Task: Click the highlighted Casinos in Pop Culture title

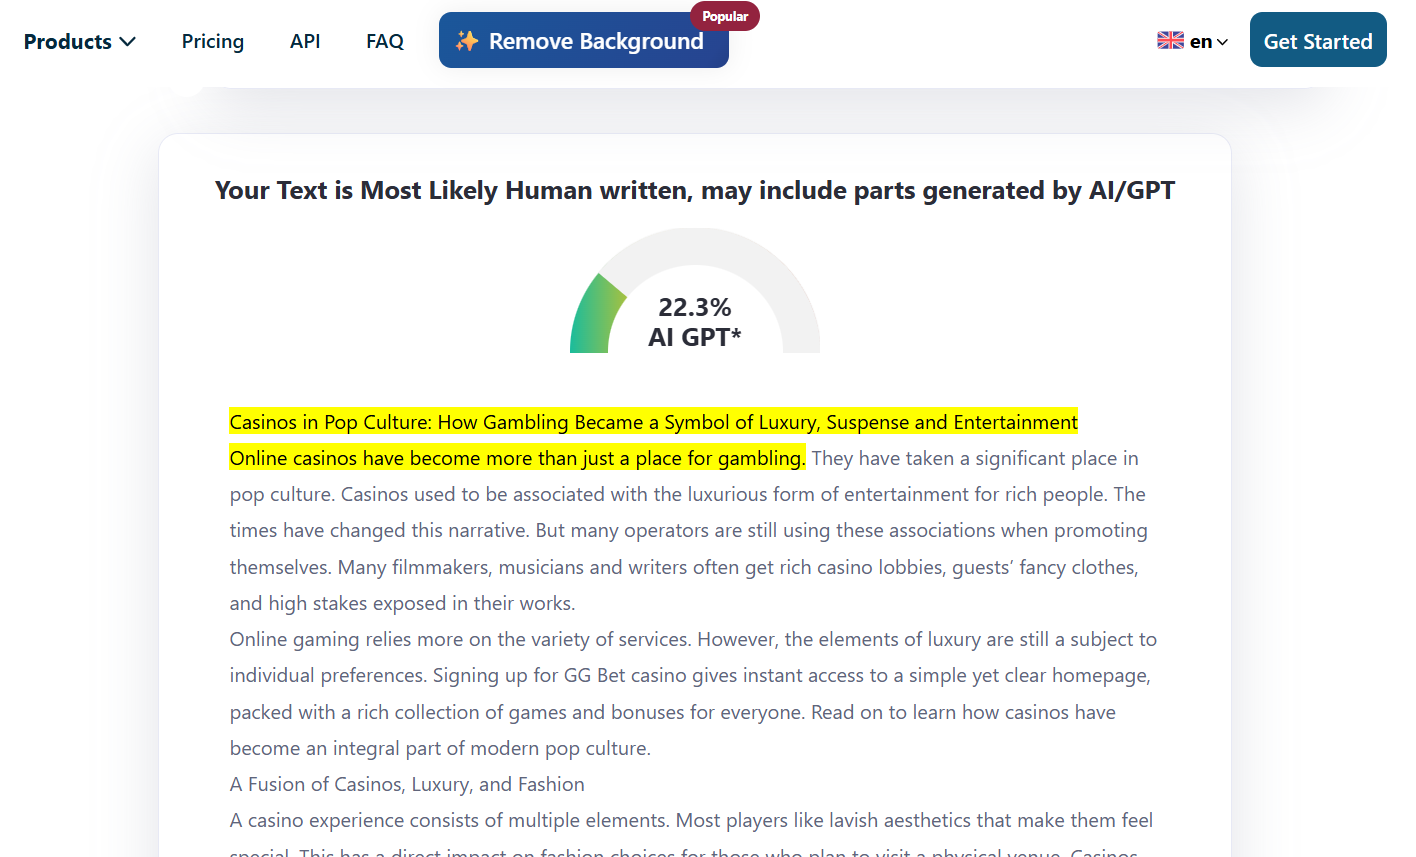Action: coord(654,422)
